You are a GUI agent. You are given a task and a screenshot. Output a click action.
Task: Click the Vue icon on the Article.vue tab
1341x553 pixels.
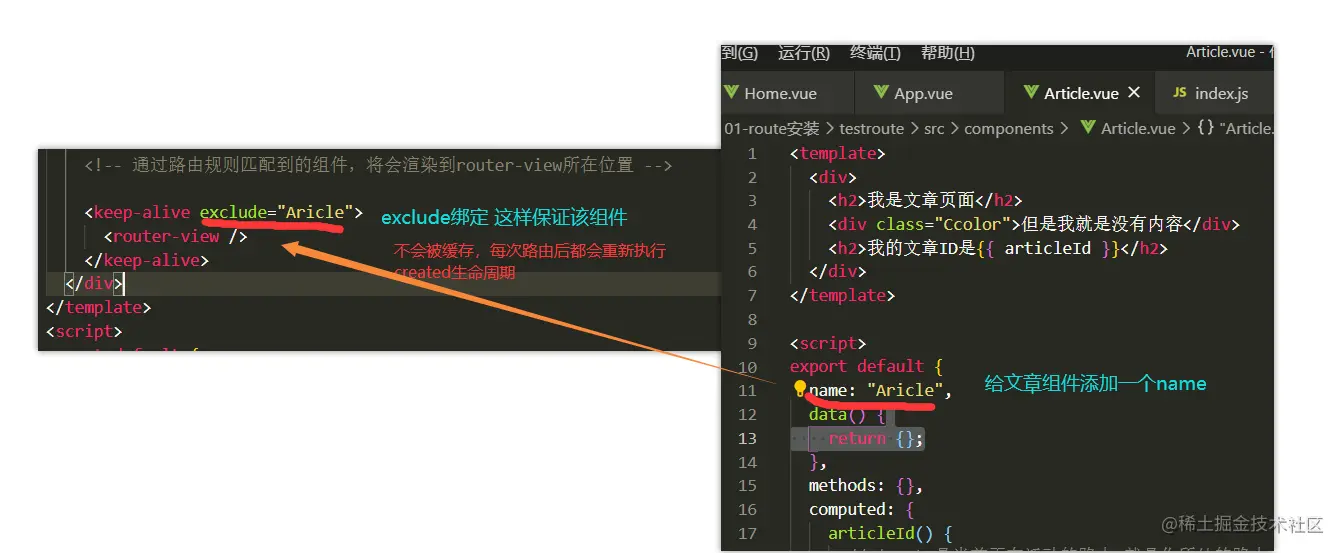click(1031, 93)
